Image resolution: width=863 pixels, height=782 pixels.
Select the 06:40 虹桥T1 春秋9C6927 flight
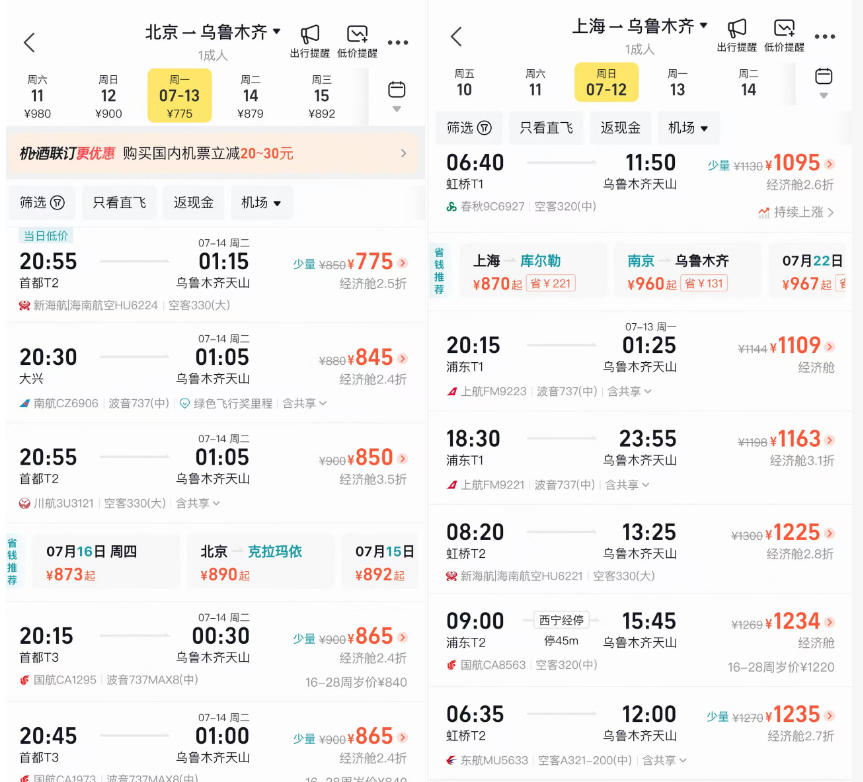[x=640, y=187]
